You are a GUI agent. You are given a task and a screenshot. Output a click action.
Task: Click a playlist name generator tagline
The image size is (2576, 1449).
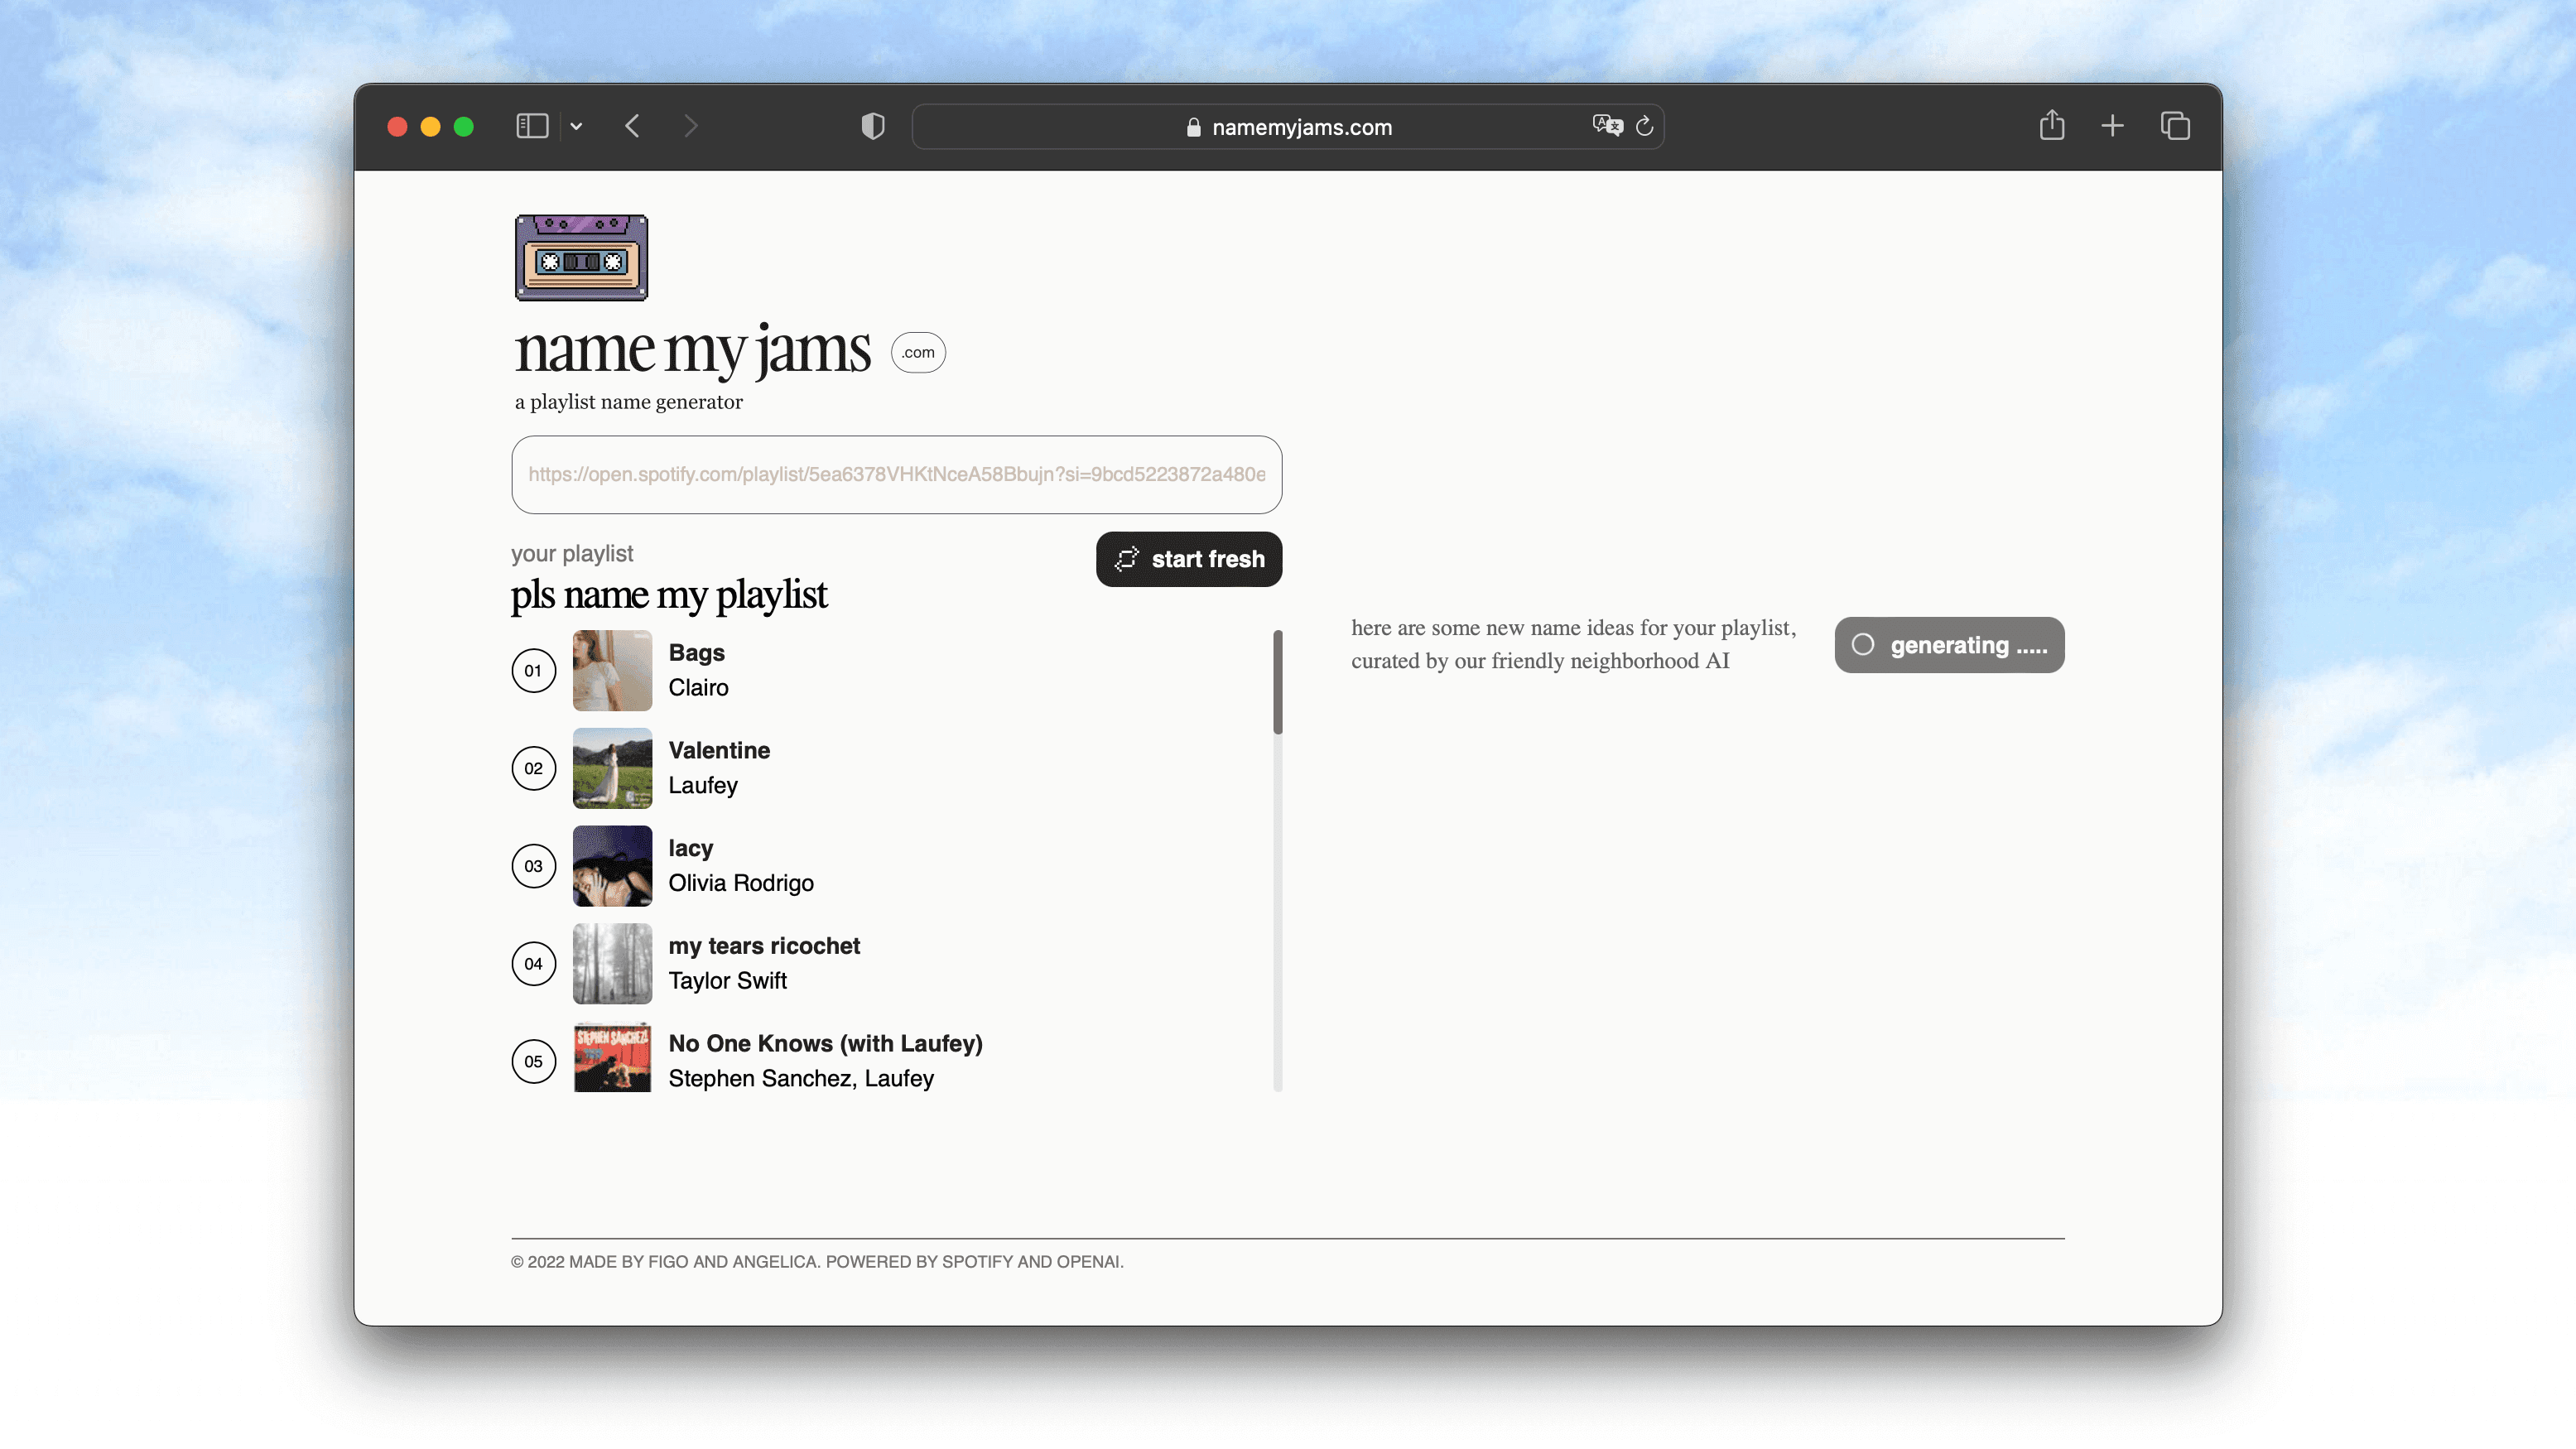[628, 402]
